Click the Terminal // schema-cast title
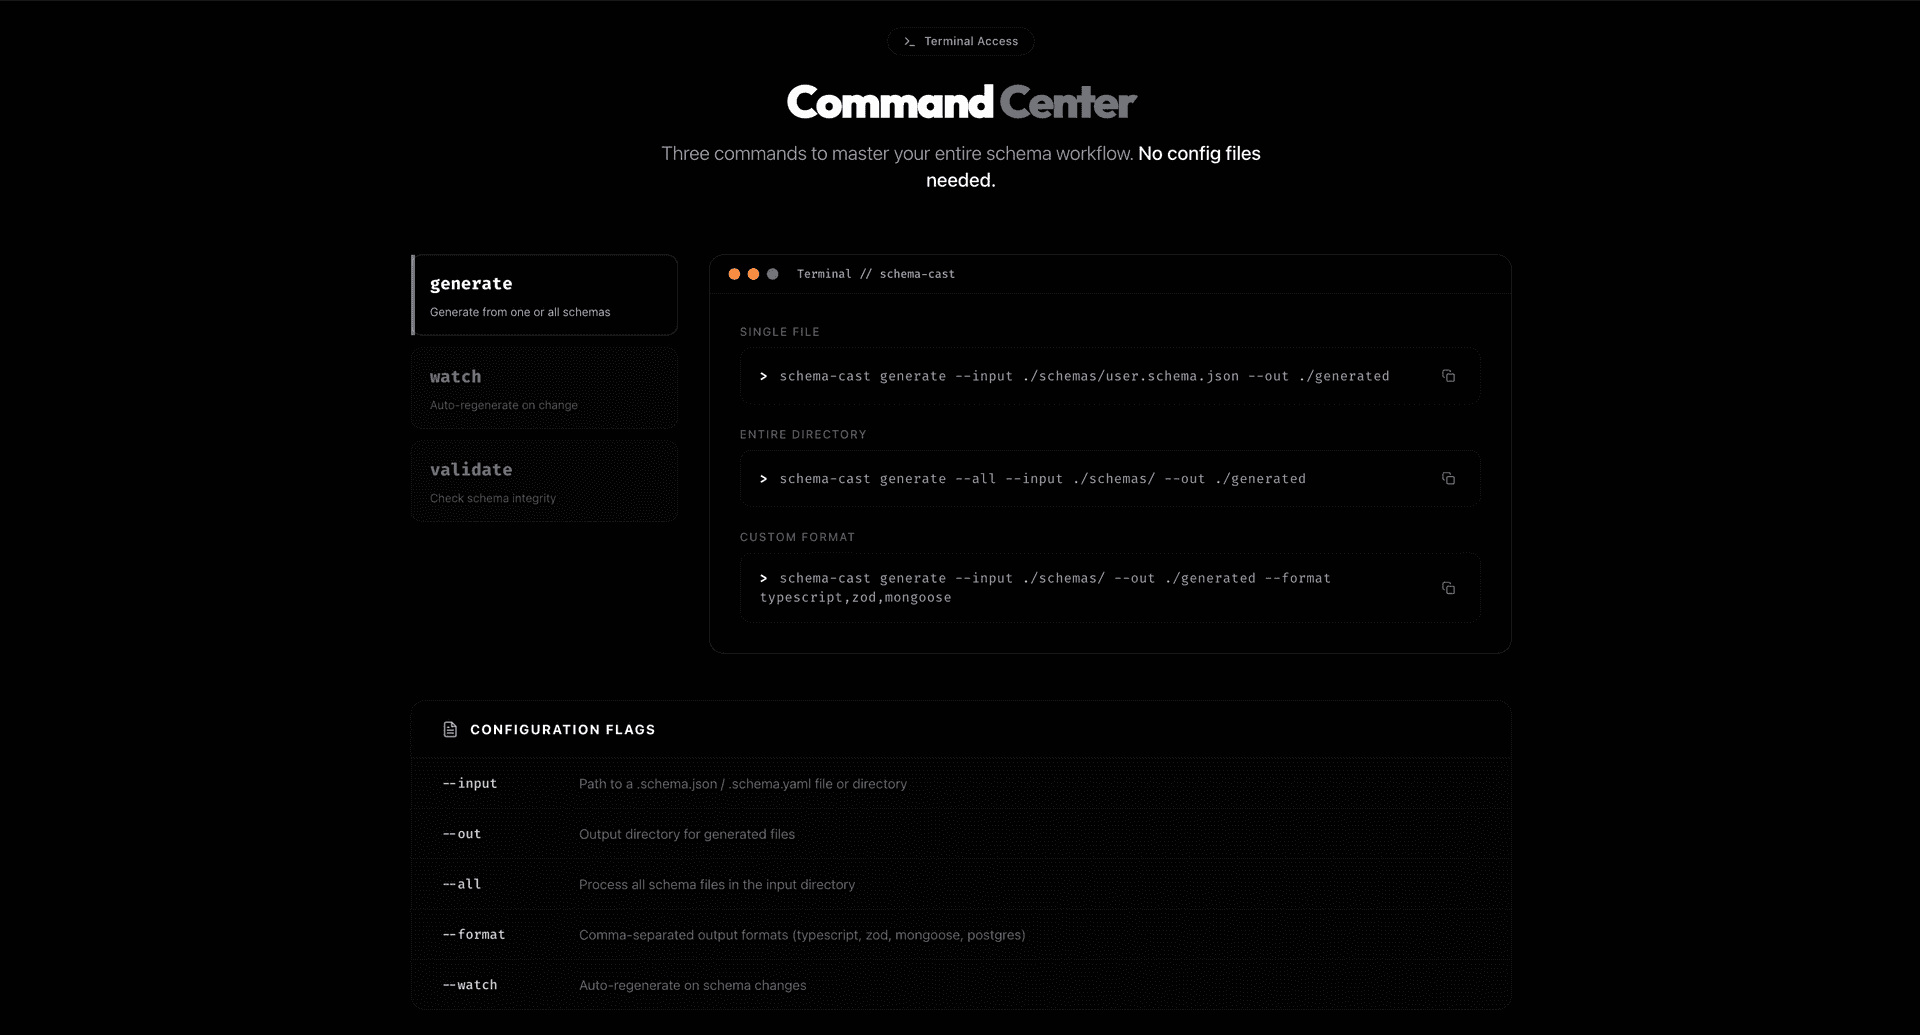This screenshot has width=1920, height=1035. coord(876,274)
